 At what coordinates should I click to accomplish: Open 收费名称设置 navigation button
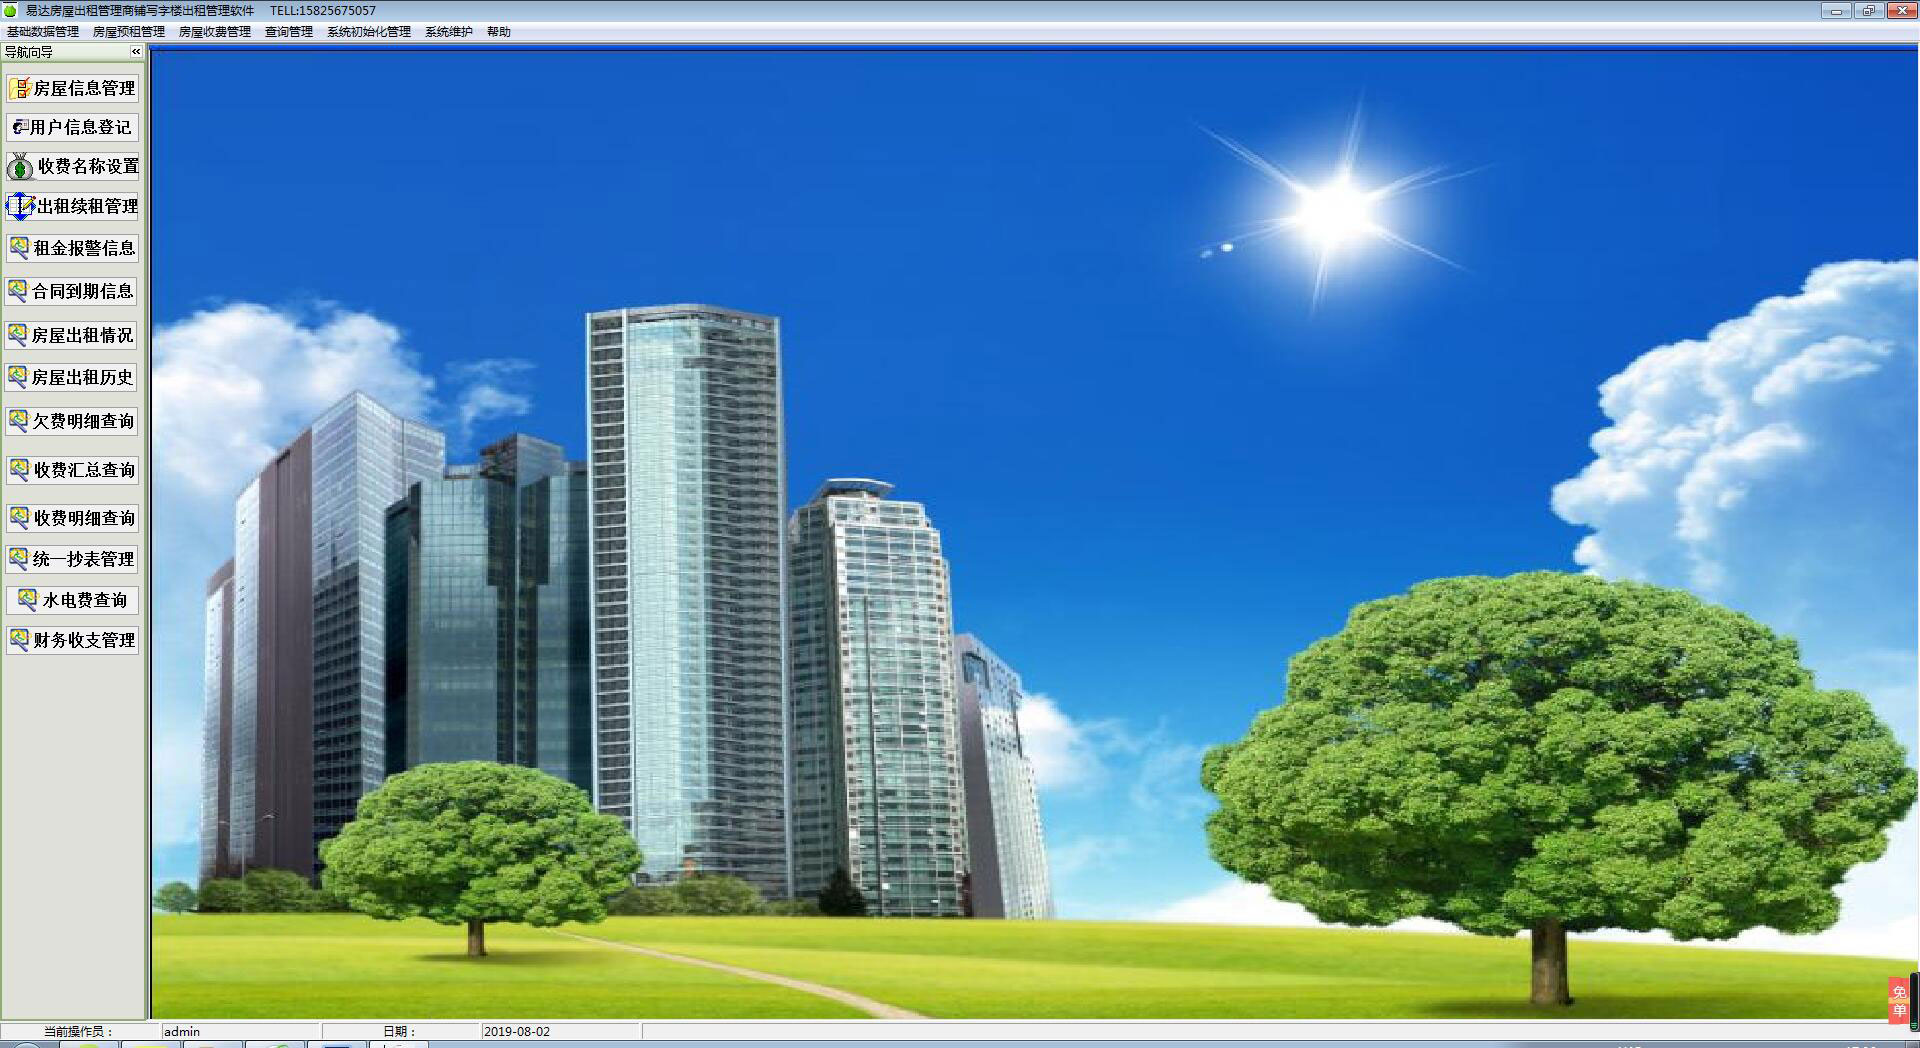coord(72,166)
